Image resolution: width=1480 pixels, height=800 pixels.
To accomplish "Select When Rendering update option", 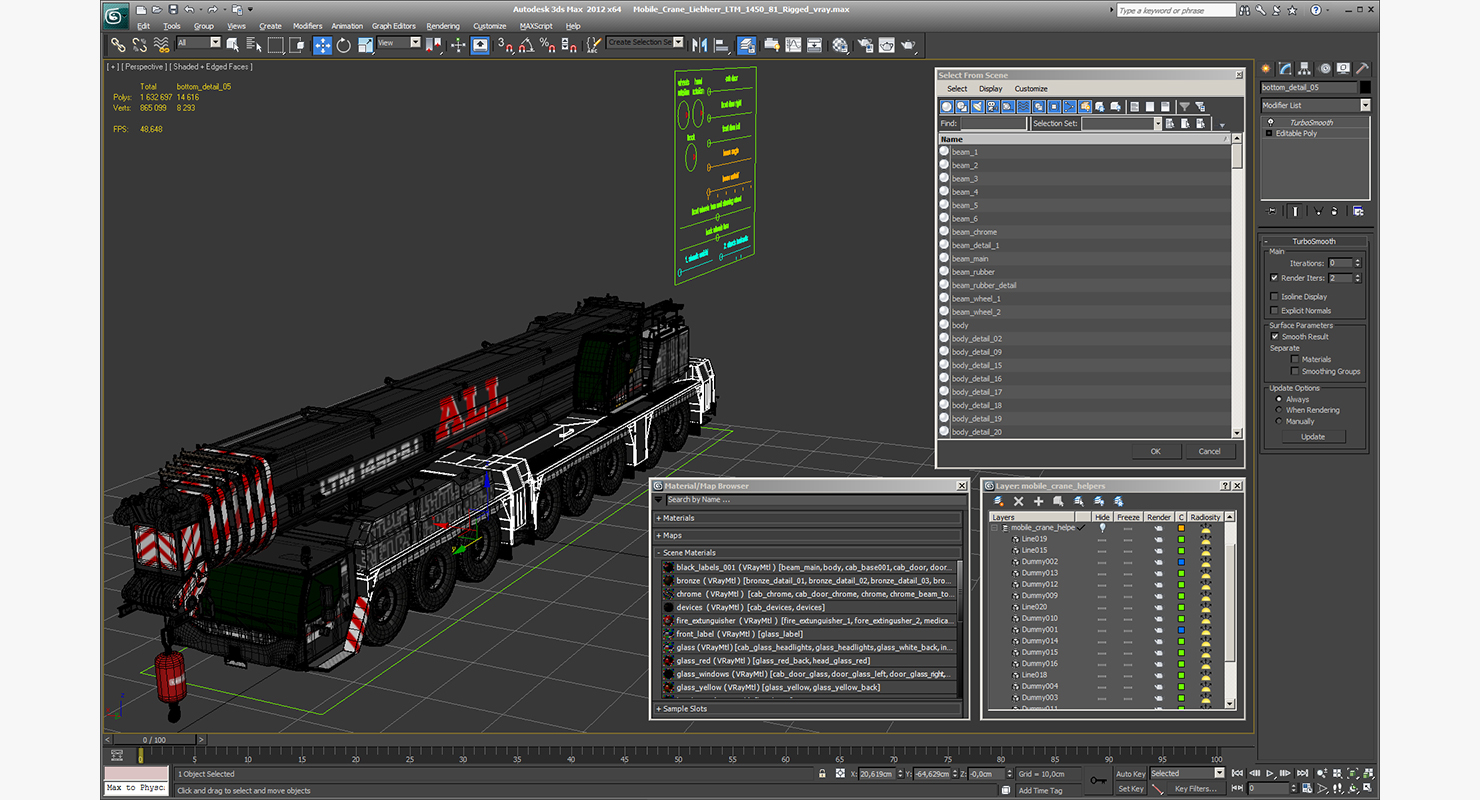I will click(x=1279, y=410).
